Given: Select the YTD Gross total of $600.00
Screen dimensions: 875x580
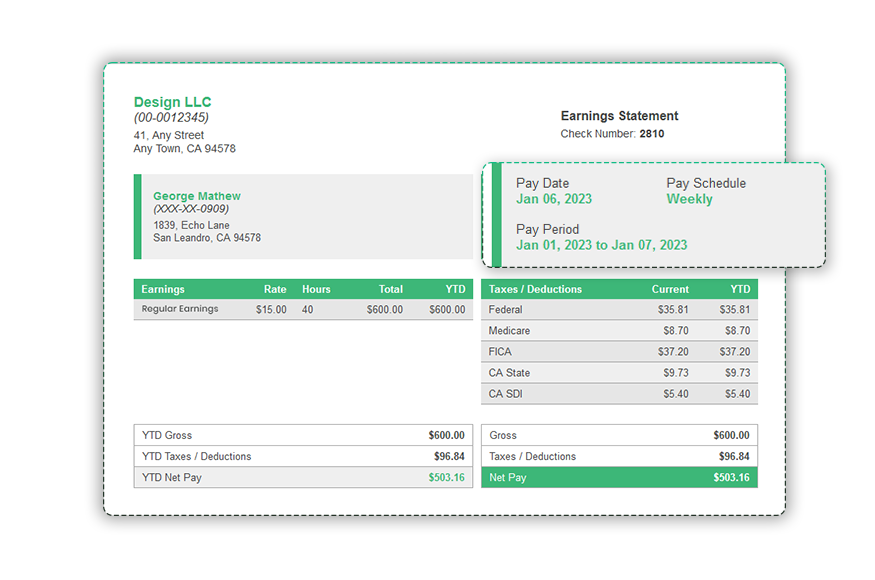Looking at the screenshot, I should (x=449, y=435).
